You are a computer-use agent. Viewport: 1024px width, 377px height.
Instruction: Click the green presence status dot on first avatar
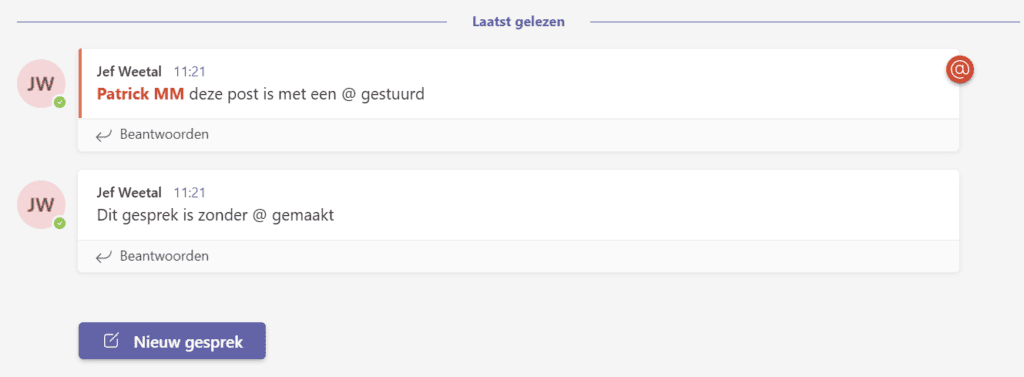59,102
